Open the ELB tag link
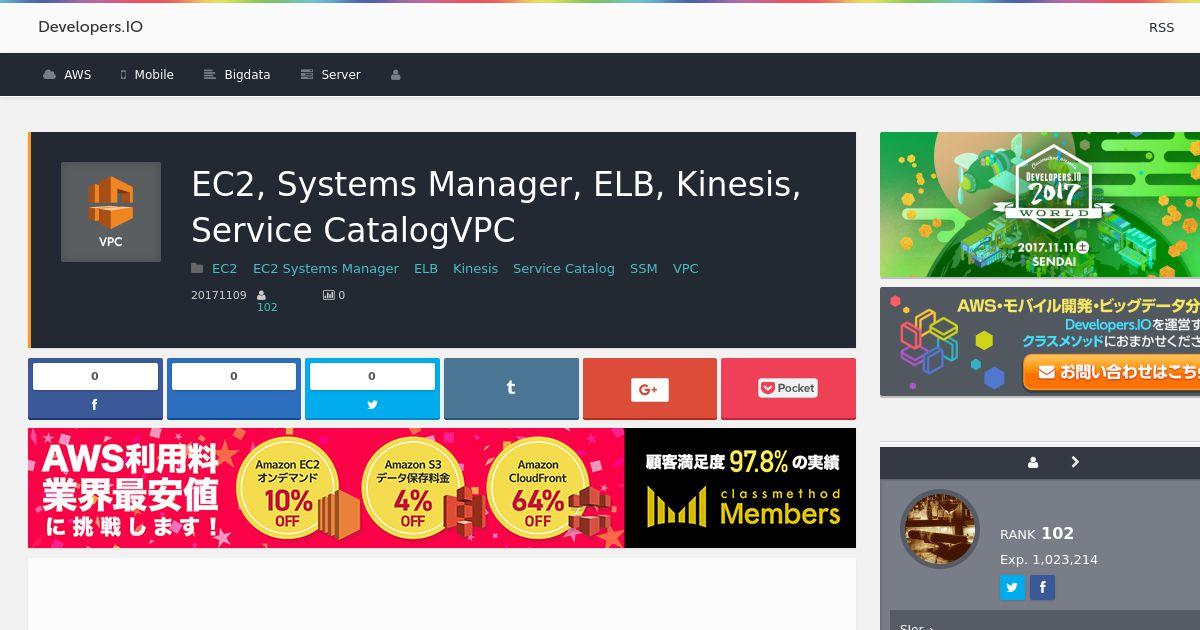This screenshot has width=1200, height=630. [426, 269]
